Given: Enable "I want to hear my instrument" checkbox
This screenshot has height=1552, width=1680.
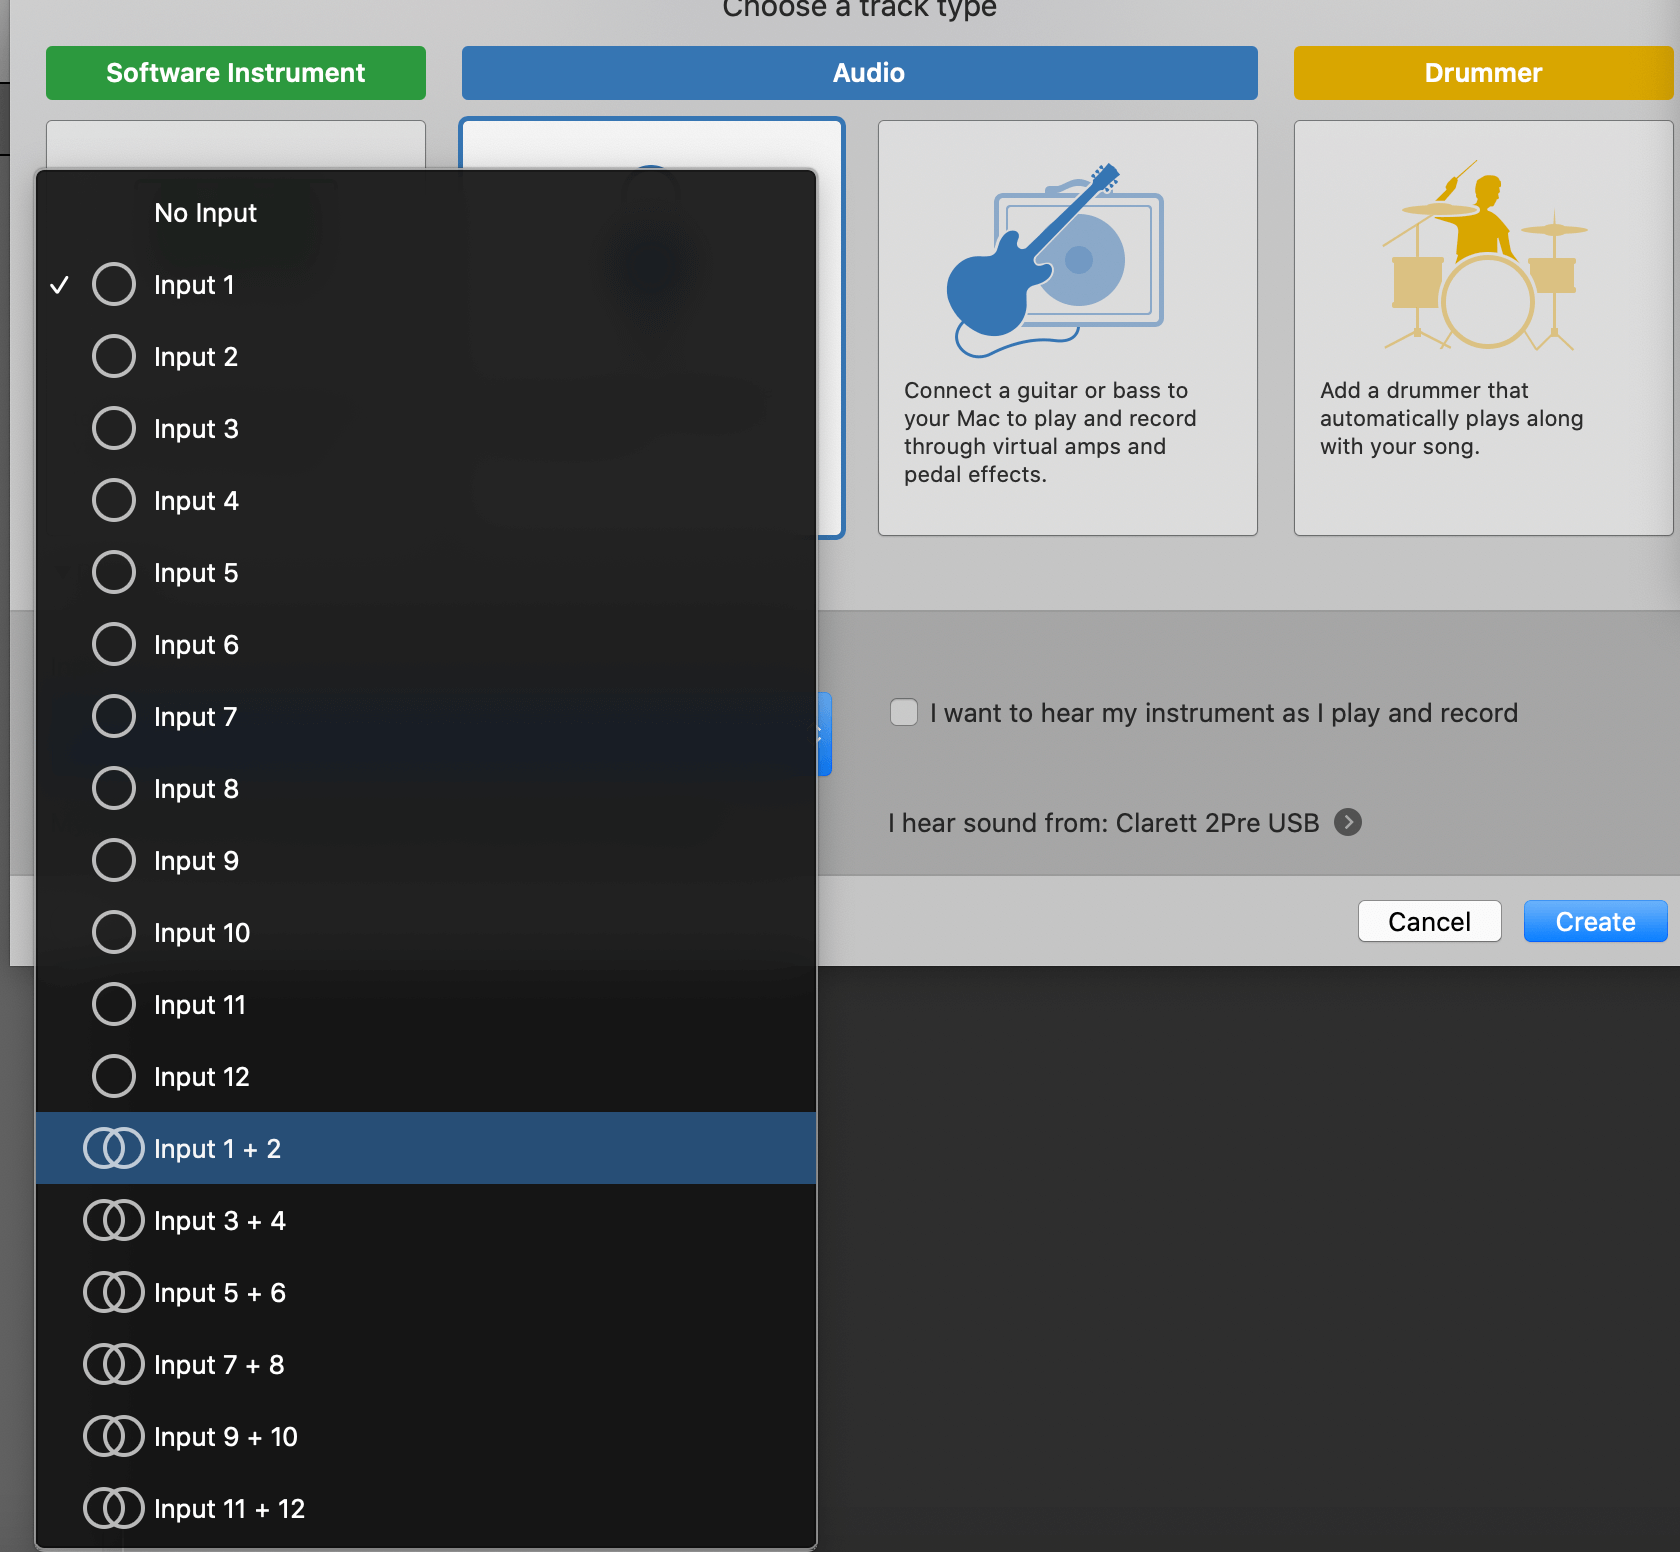Looking at the screenshot, I should (903, 711).
